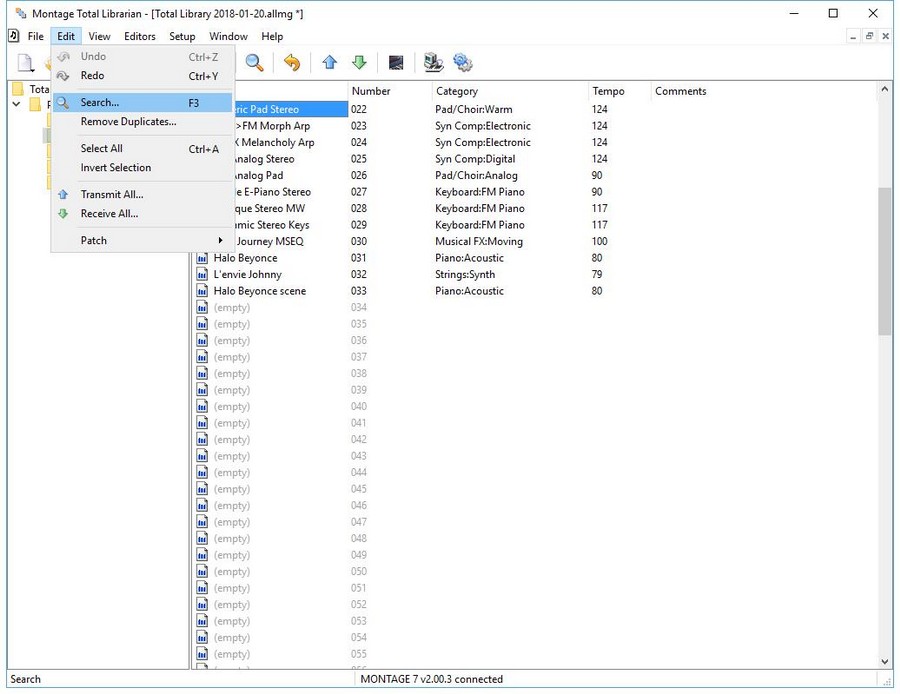This screenshot has height=694, width=900.
Task: Click the magnifier Search toolbar icon
Action: click(x=255, y=63)
